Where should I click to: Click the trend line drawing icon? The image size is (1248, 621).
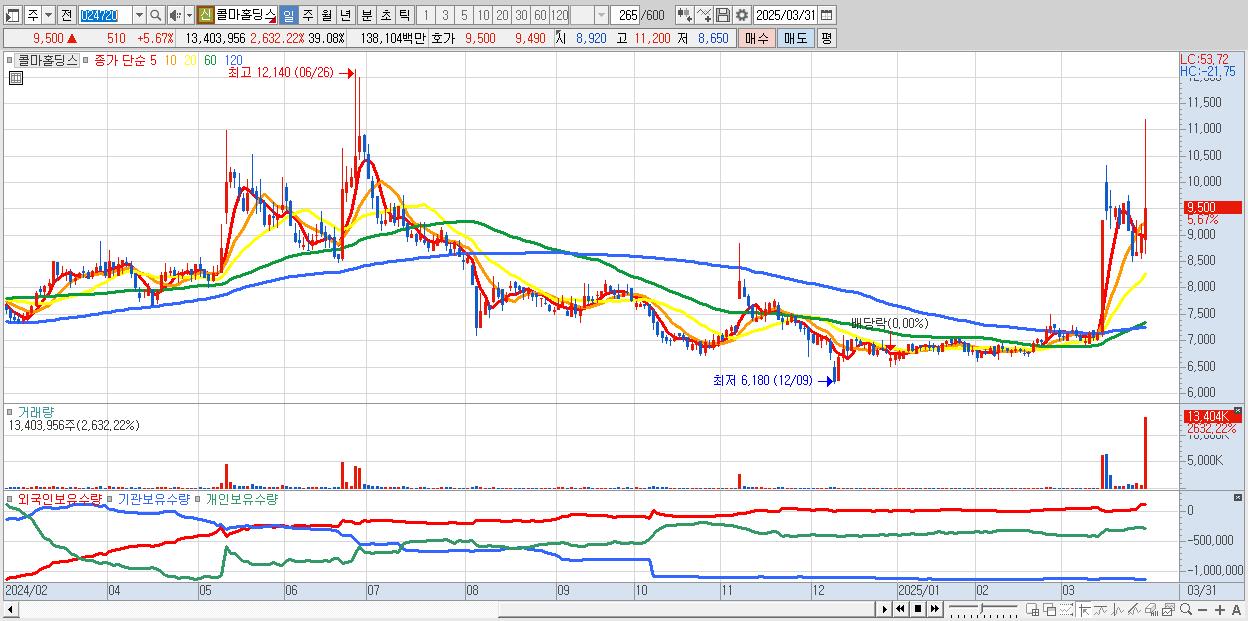pyautogui.click(x=1101, y=609)
